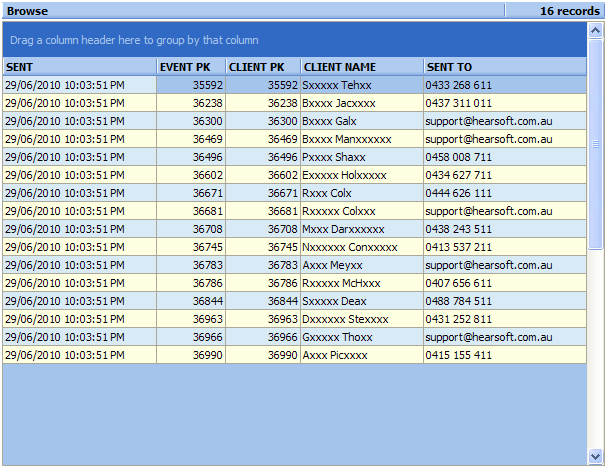Select client name Axxx Picxxxx
This screenshot has width=607, height=468.
click(334, 355)
